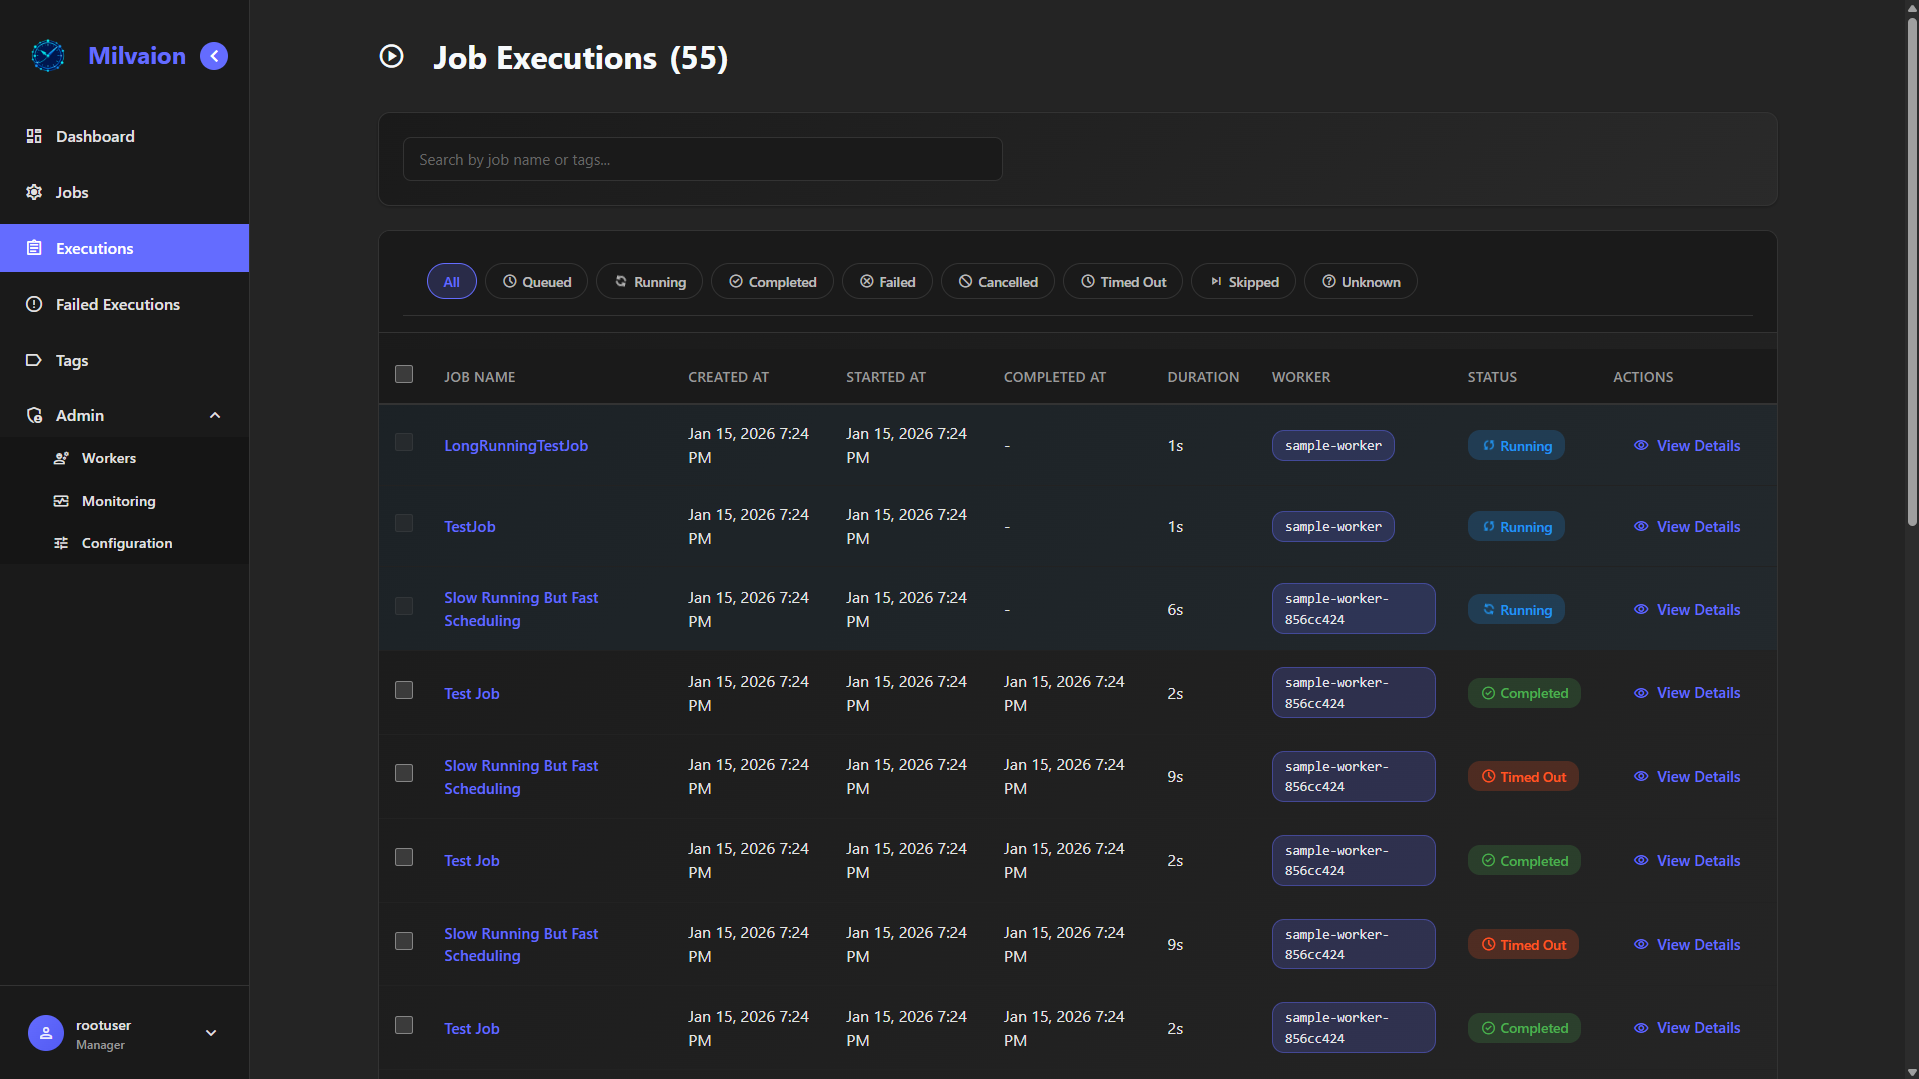Toggle the select-all checkbox in table header
This screenshot has width=1919, height=1079.
(404, 374)
